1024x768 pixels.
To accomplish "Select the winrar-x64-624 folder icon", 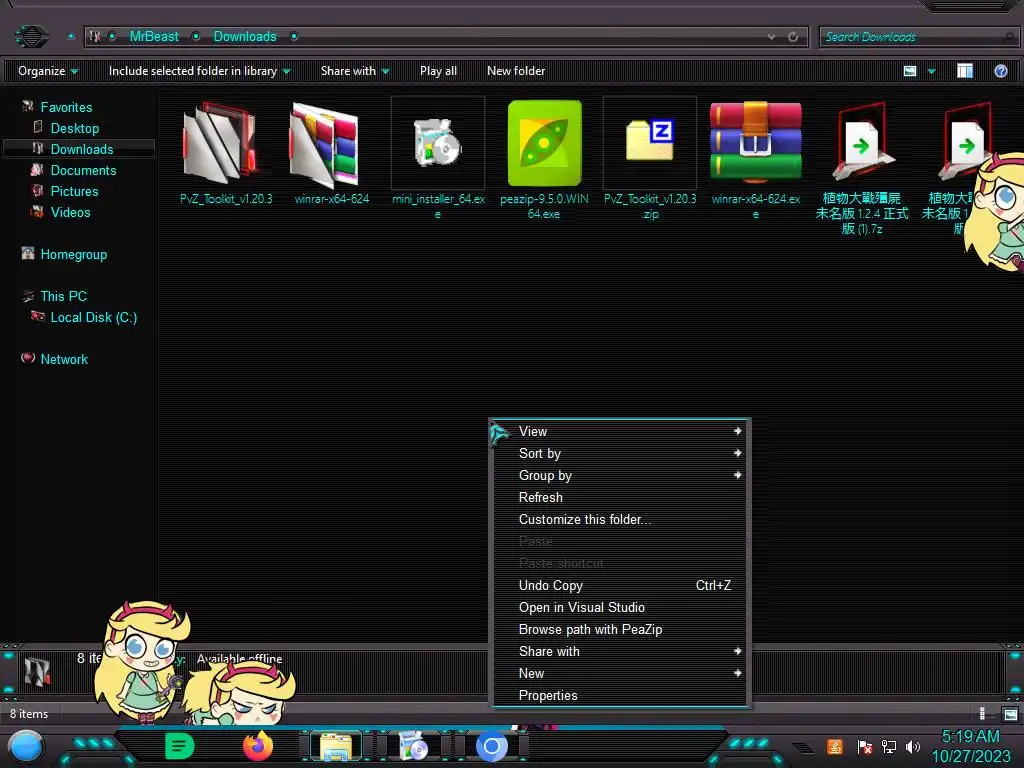I will pos(326,145).
